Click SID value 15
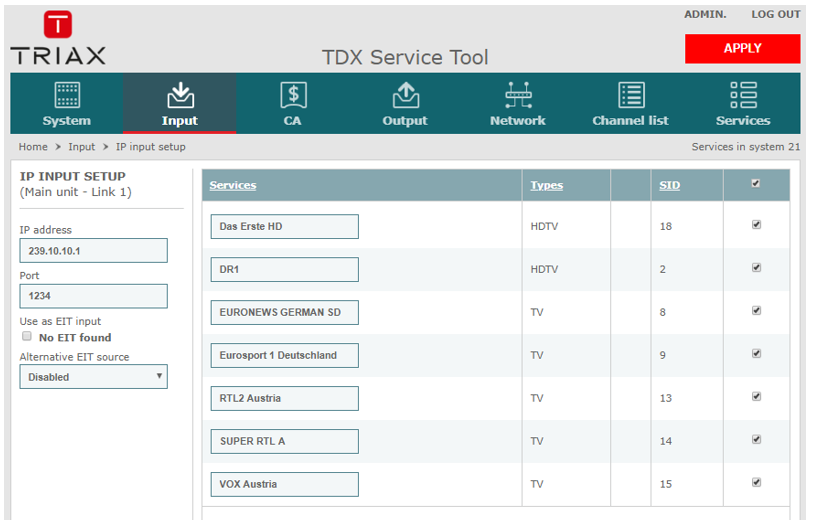This screenshot has height=520, width=813. (x=666, y=484)
